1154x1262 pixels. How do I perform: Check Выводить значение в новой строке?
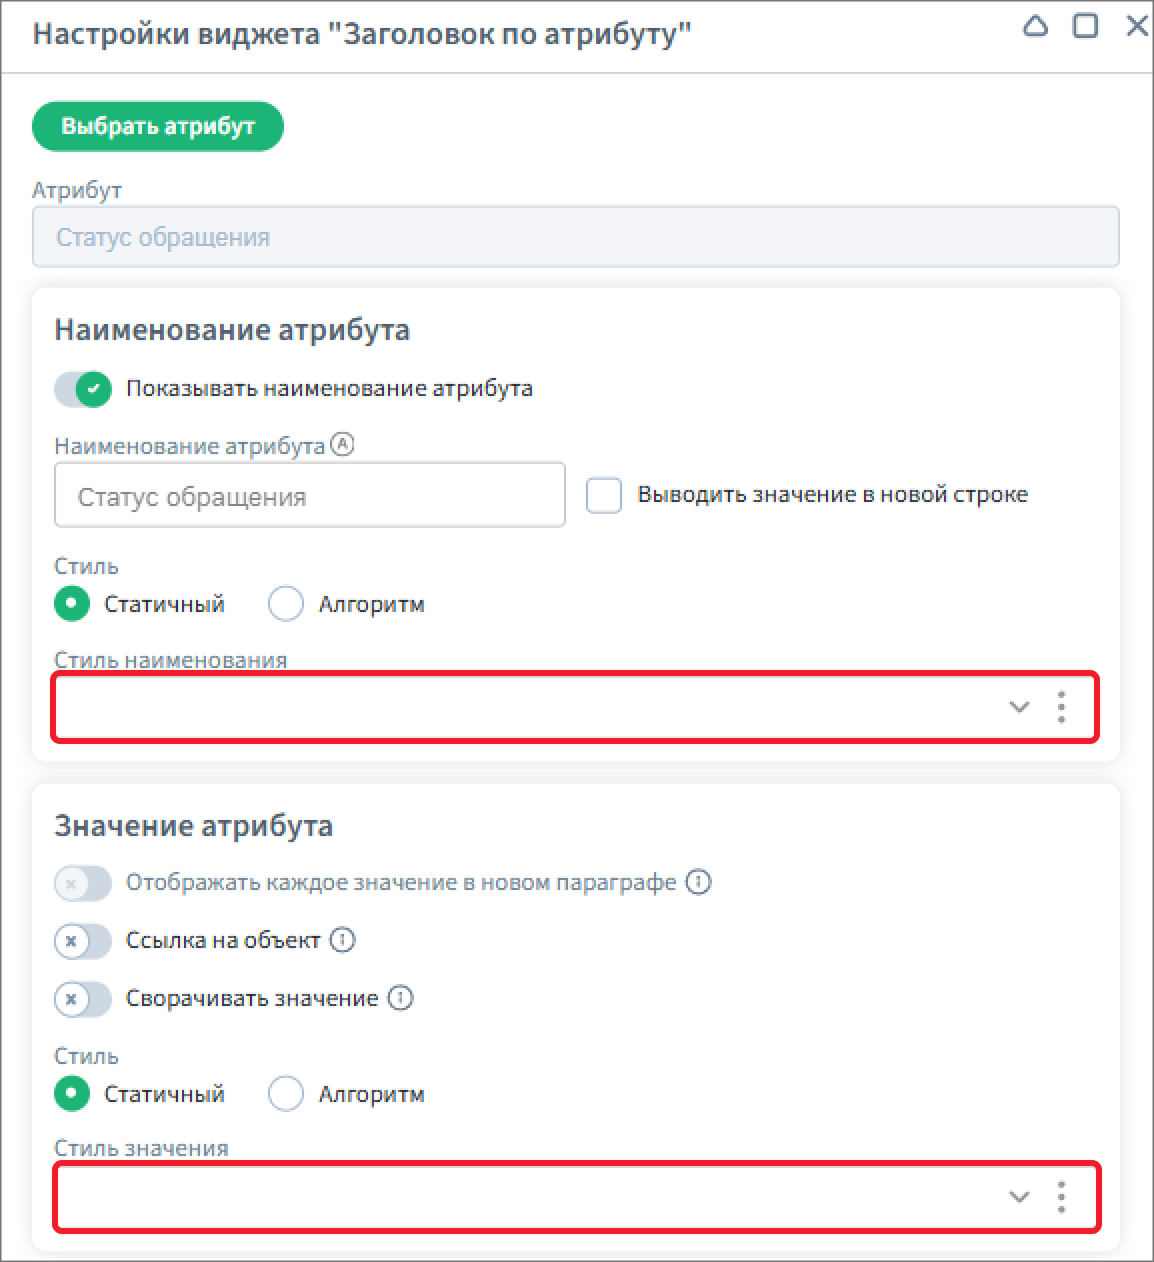tap(604, 495)
